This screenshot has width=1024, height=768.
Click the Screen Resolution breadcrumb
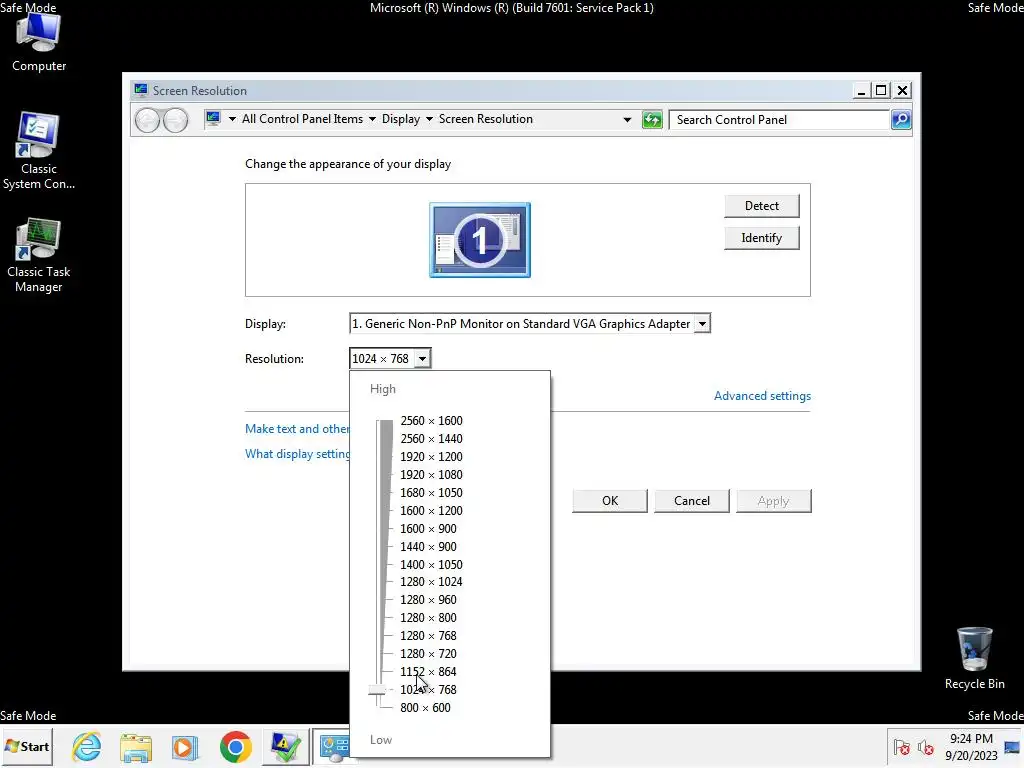tap(485, 119)
